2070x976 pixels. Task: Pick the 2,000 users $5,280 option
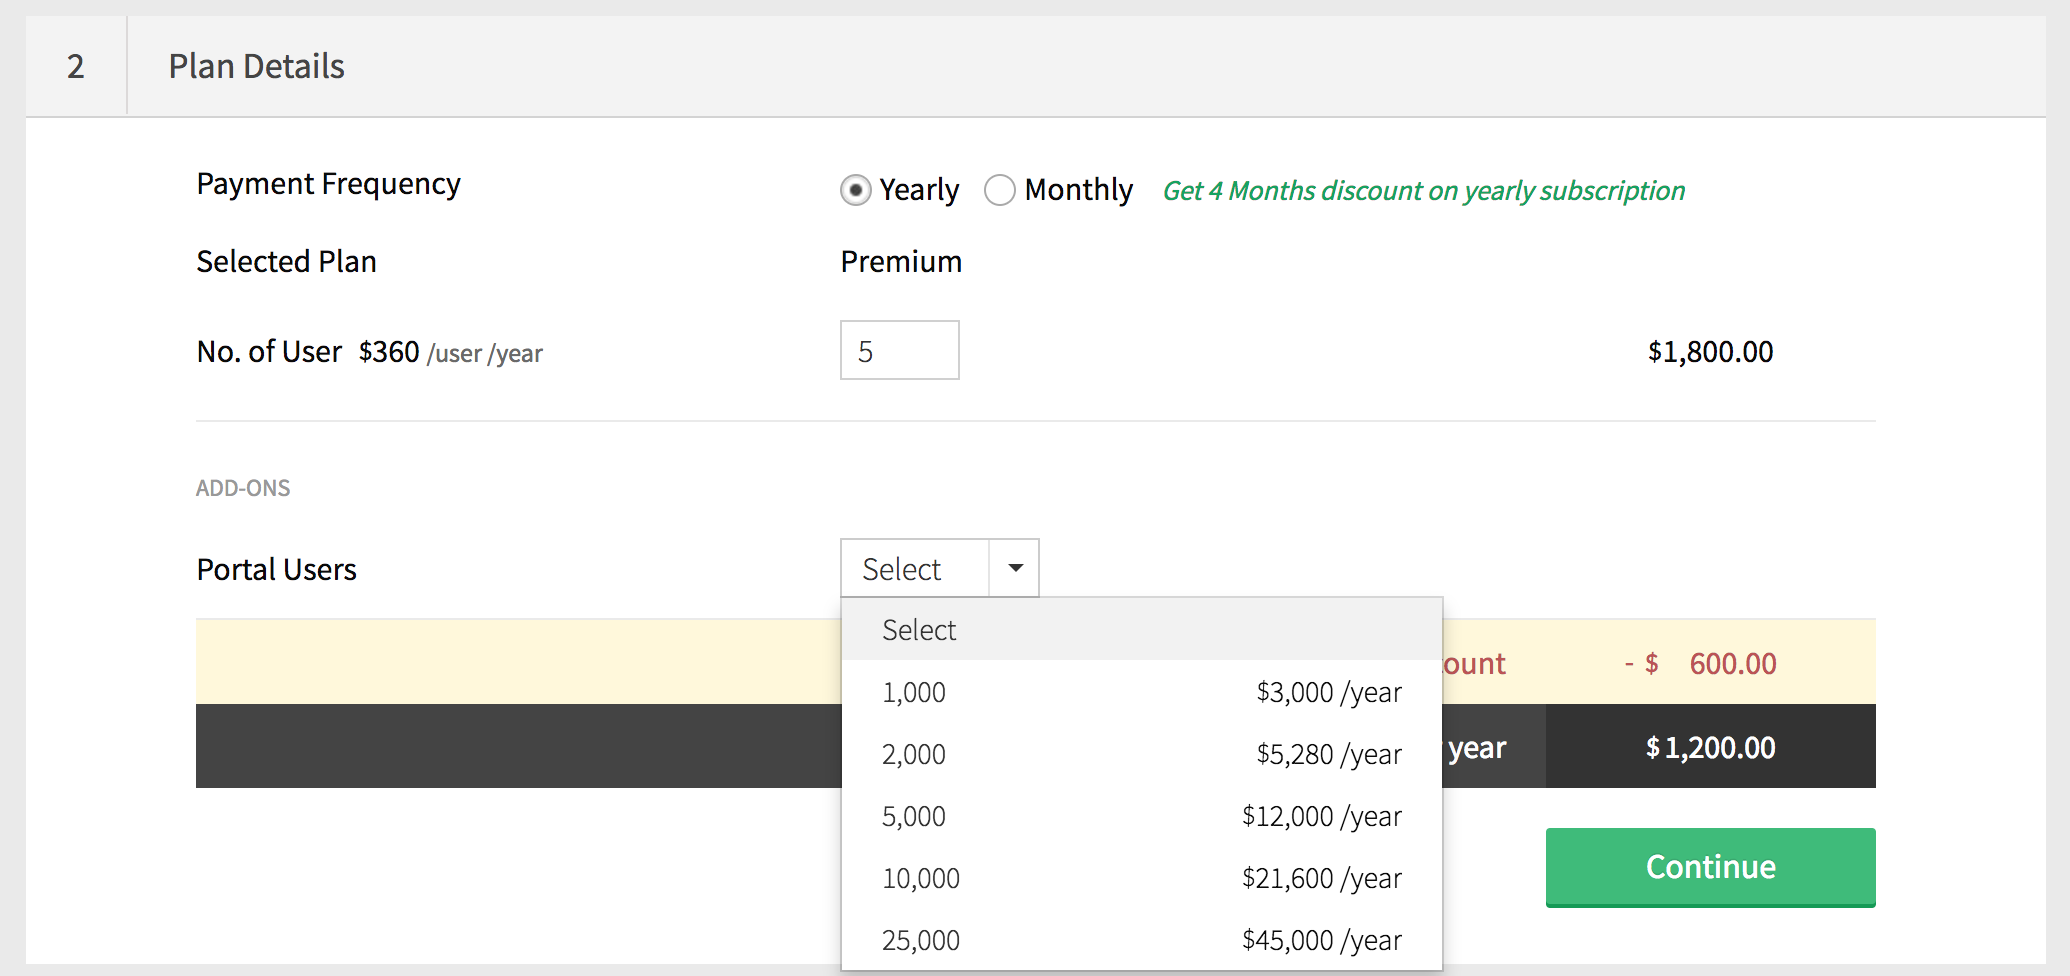(1141, 754)
